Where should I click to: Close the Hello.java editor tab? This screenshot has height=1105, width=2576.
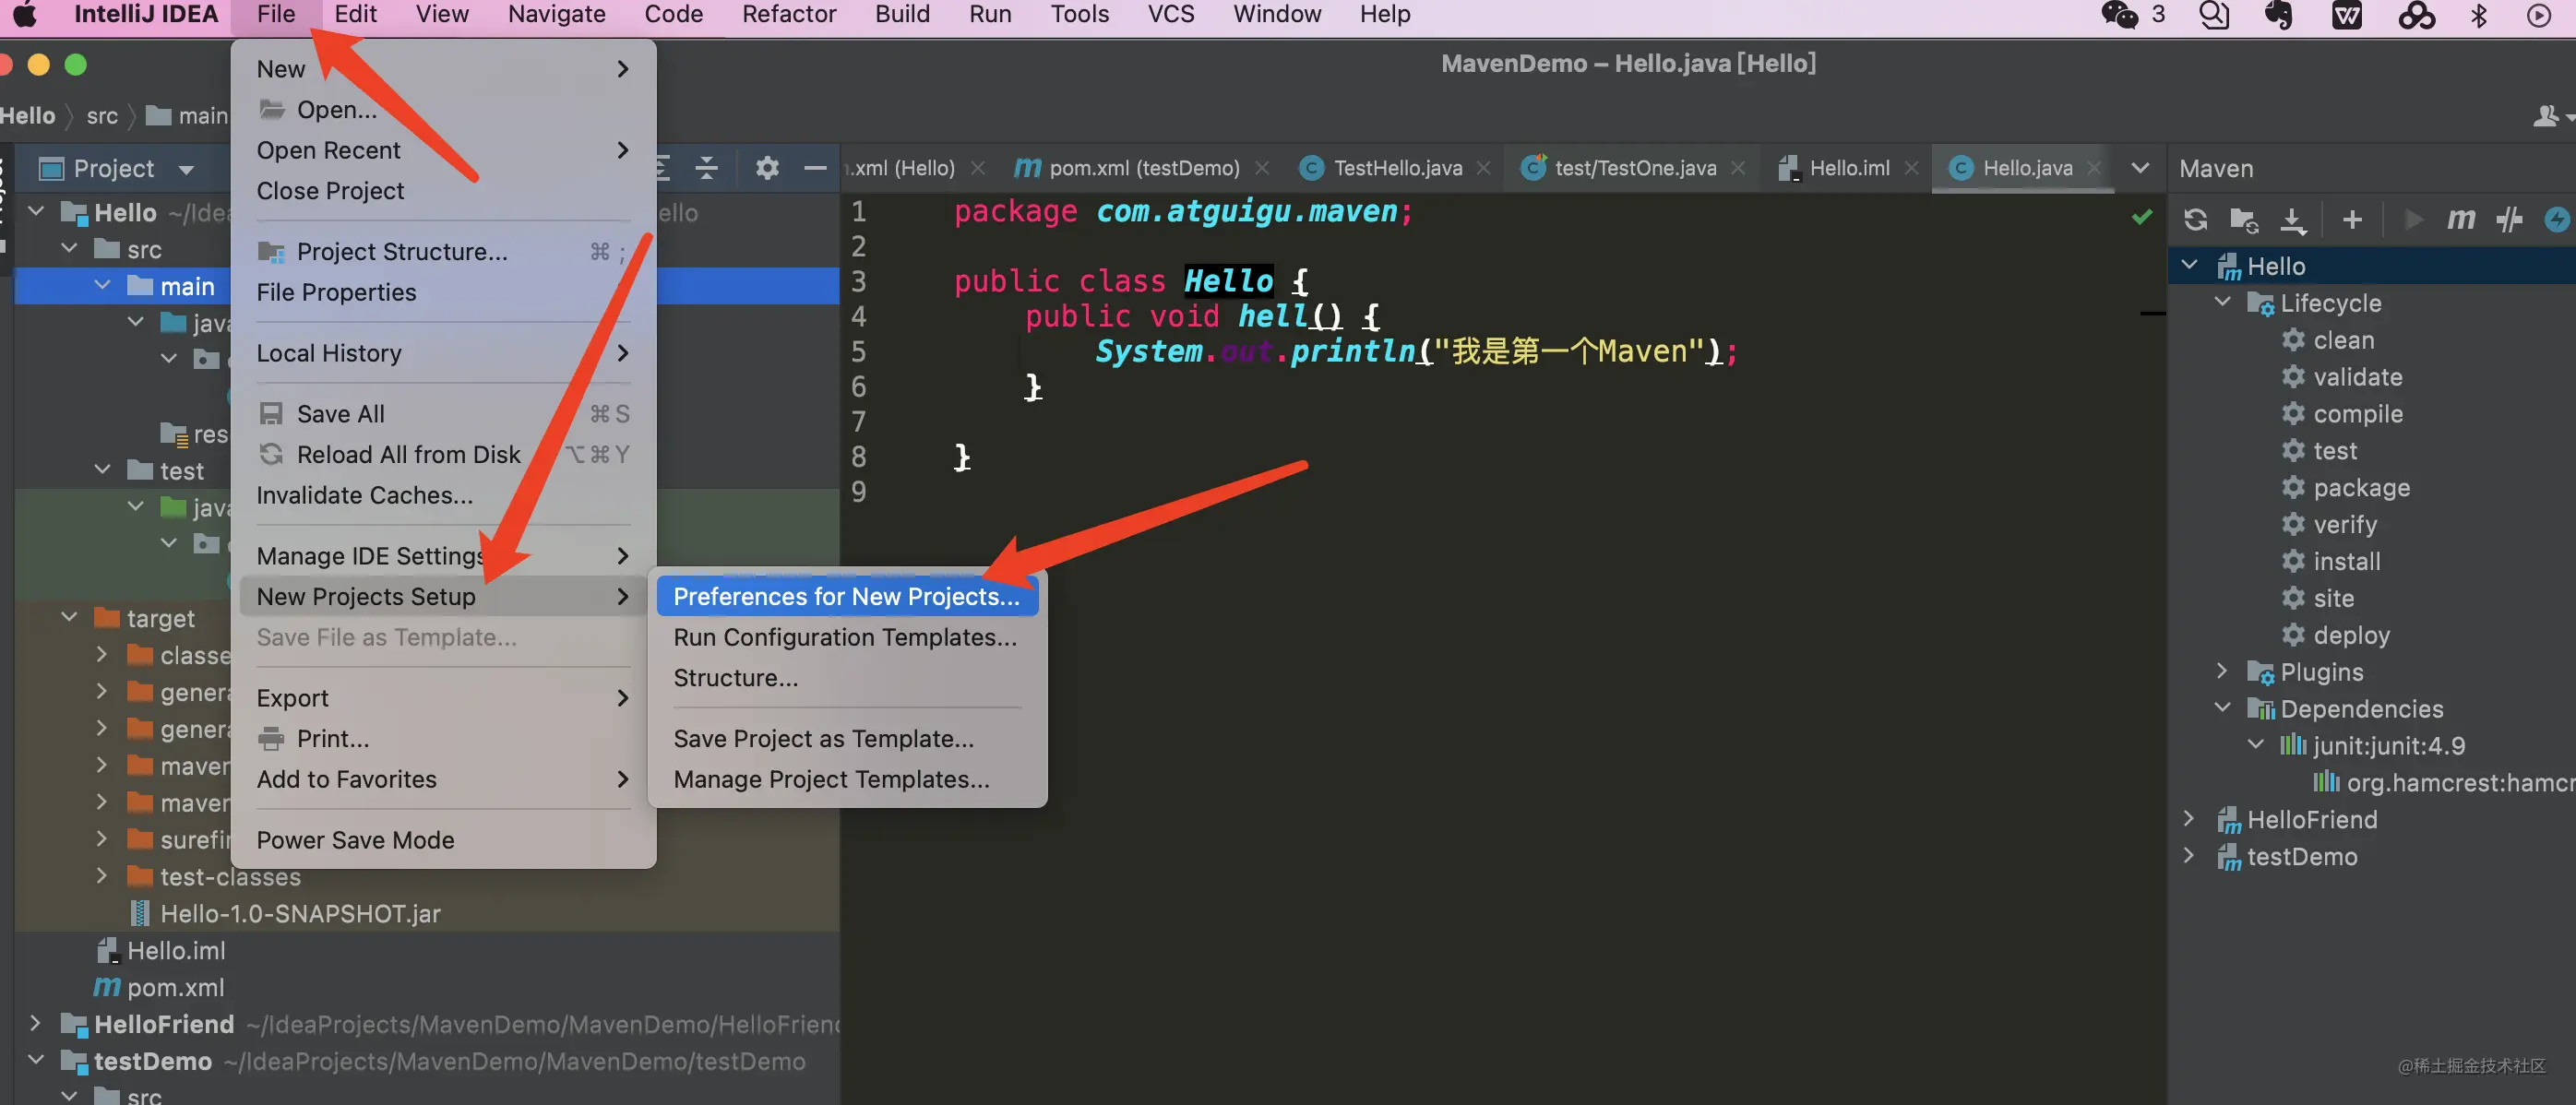point(2094,168)
